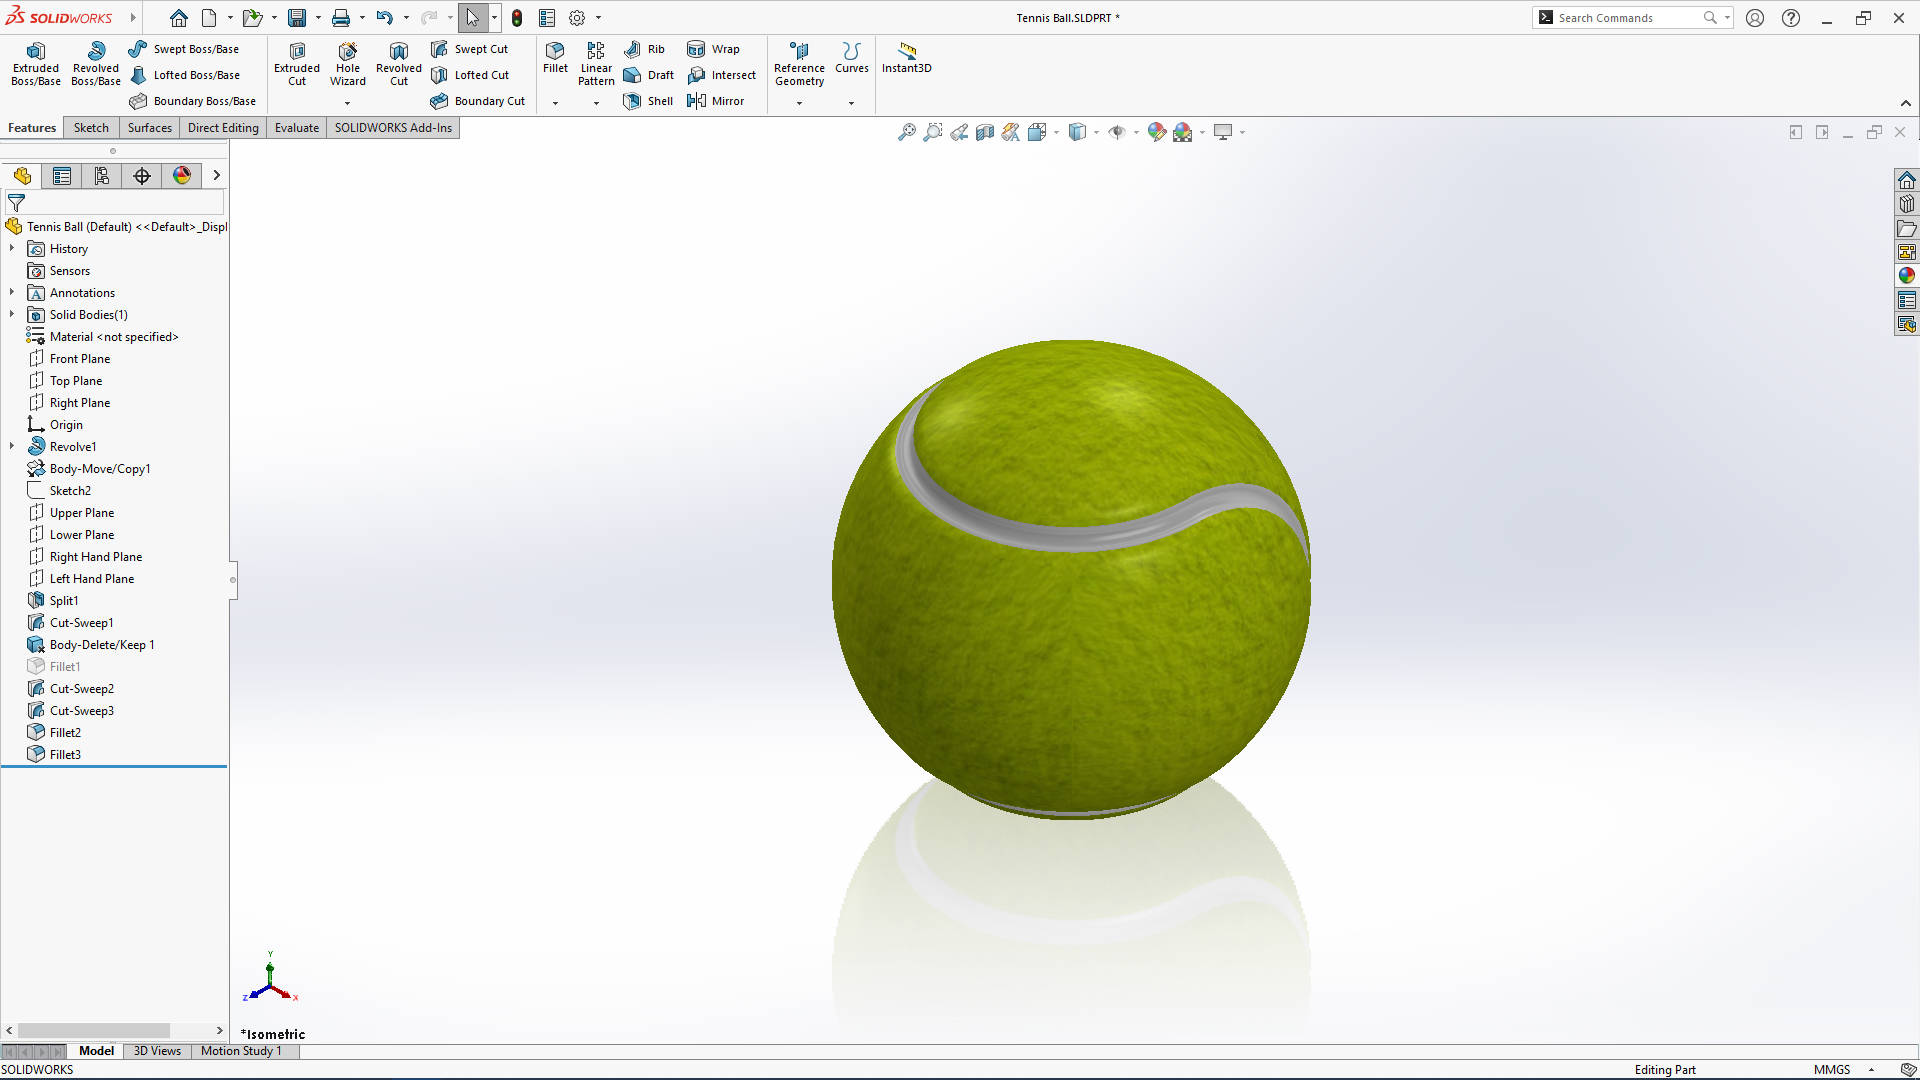Open the Evaluate ribbon tab

[x=296, y=127]
